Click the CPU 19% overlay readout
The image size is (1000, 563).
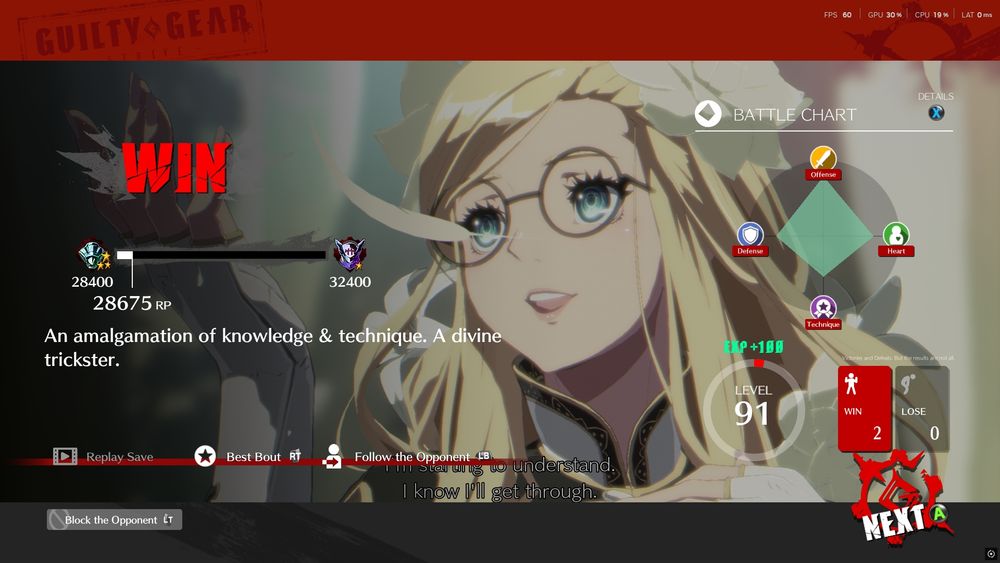931,15
